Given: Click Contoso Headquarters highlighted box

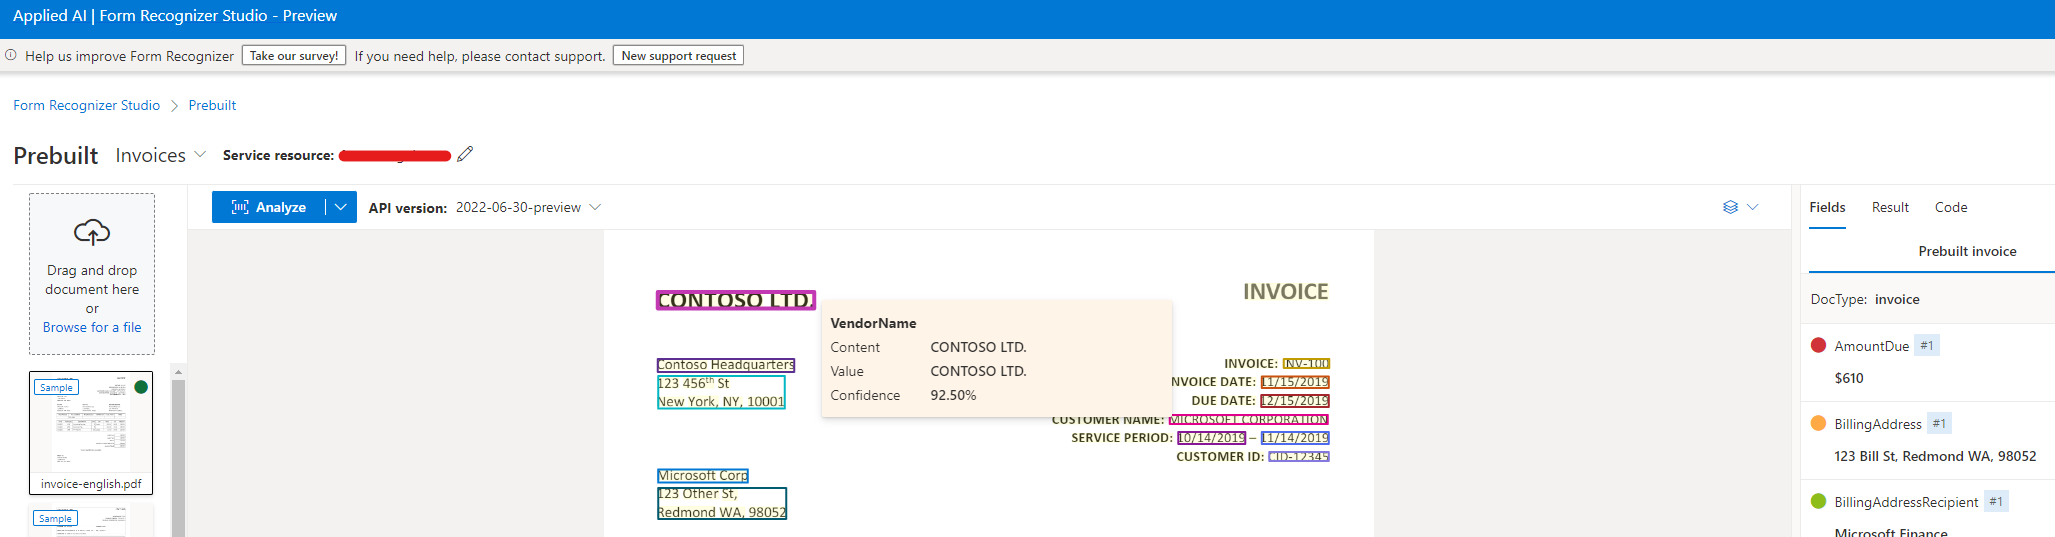Looking at the screenshot, I should 726,365.
